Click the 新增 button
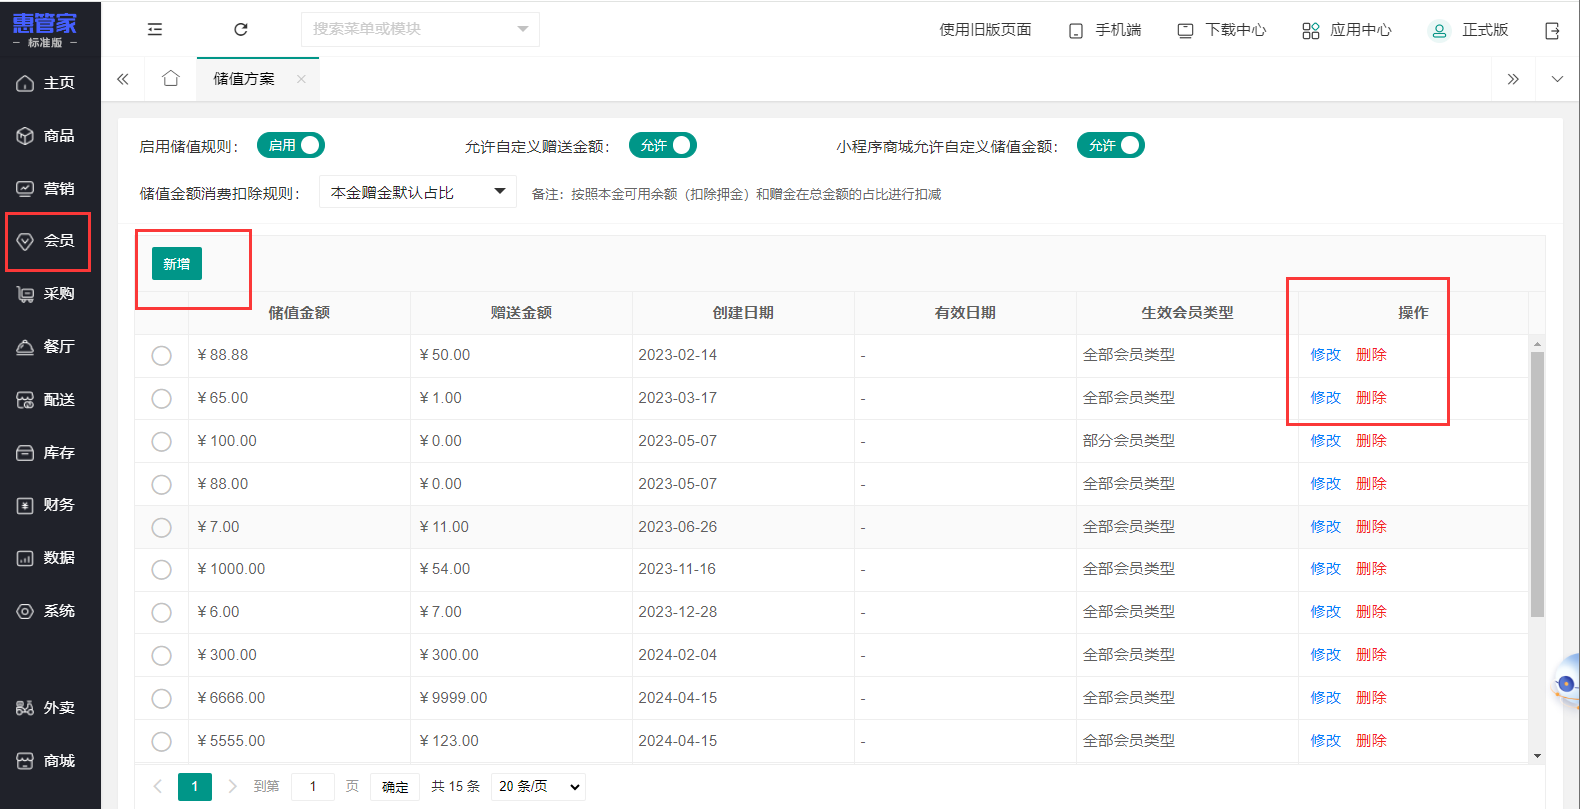Image resolution: width=1580 pixels, height=809 pixels. point(177,264)
